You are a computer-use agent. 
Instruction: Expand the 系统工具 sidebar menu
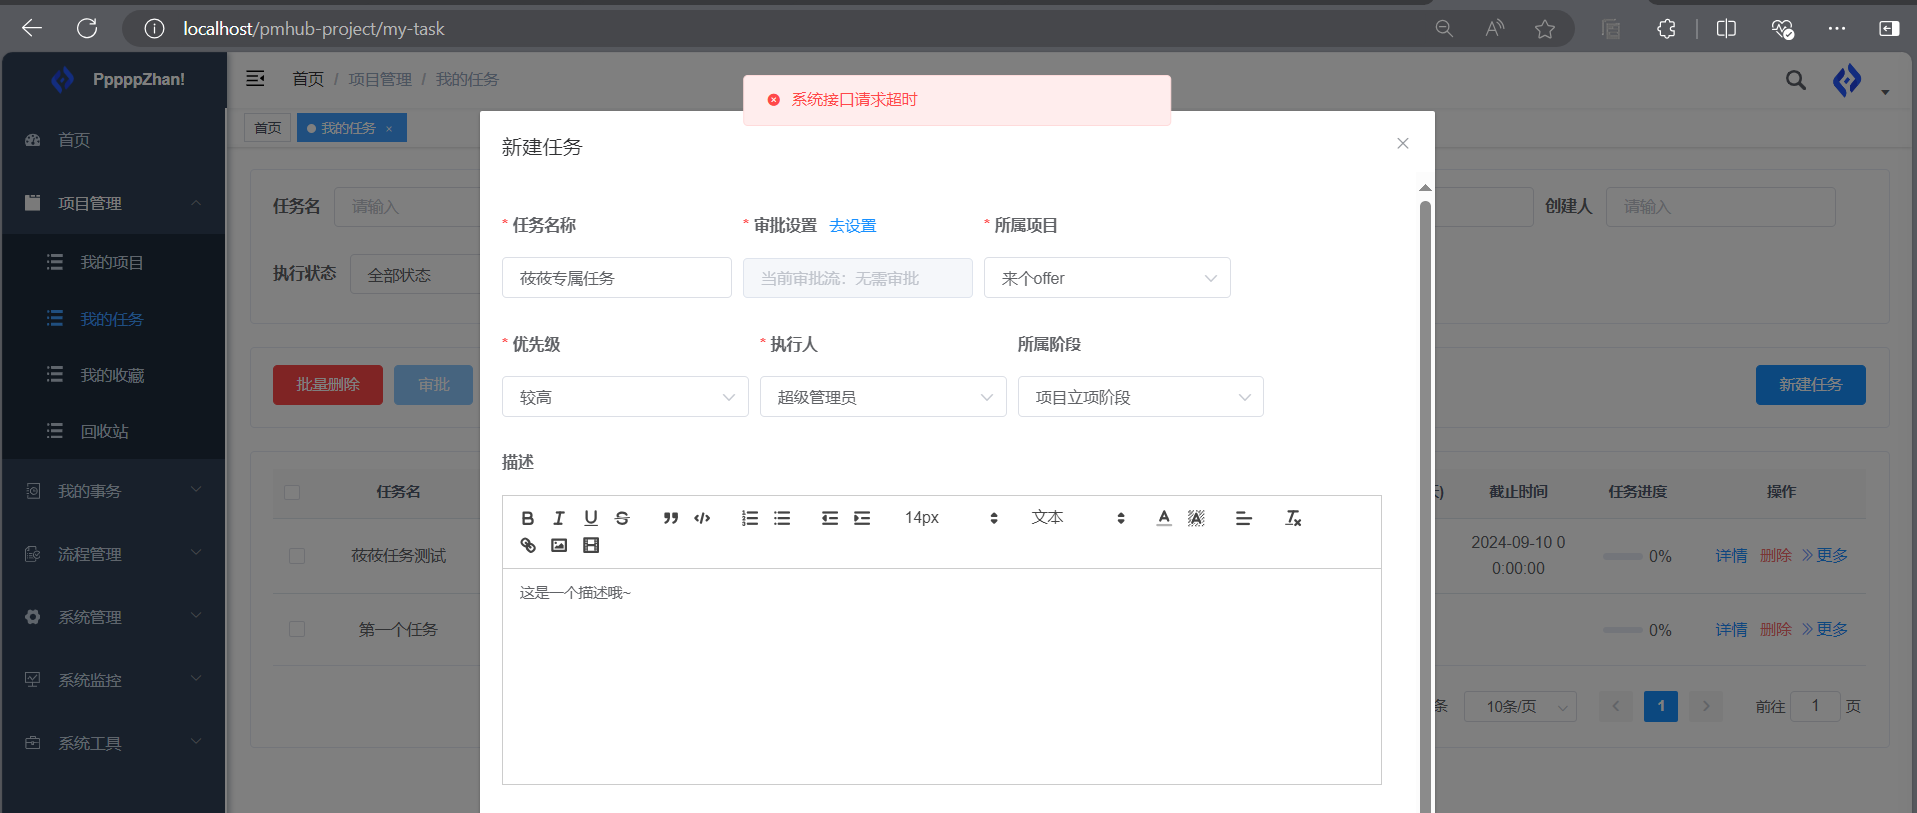coord(114,743)
